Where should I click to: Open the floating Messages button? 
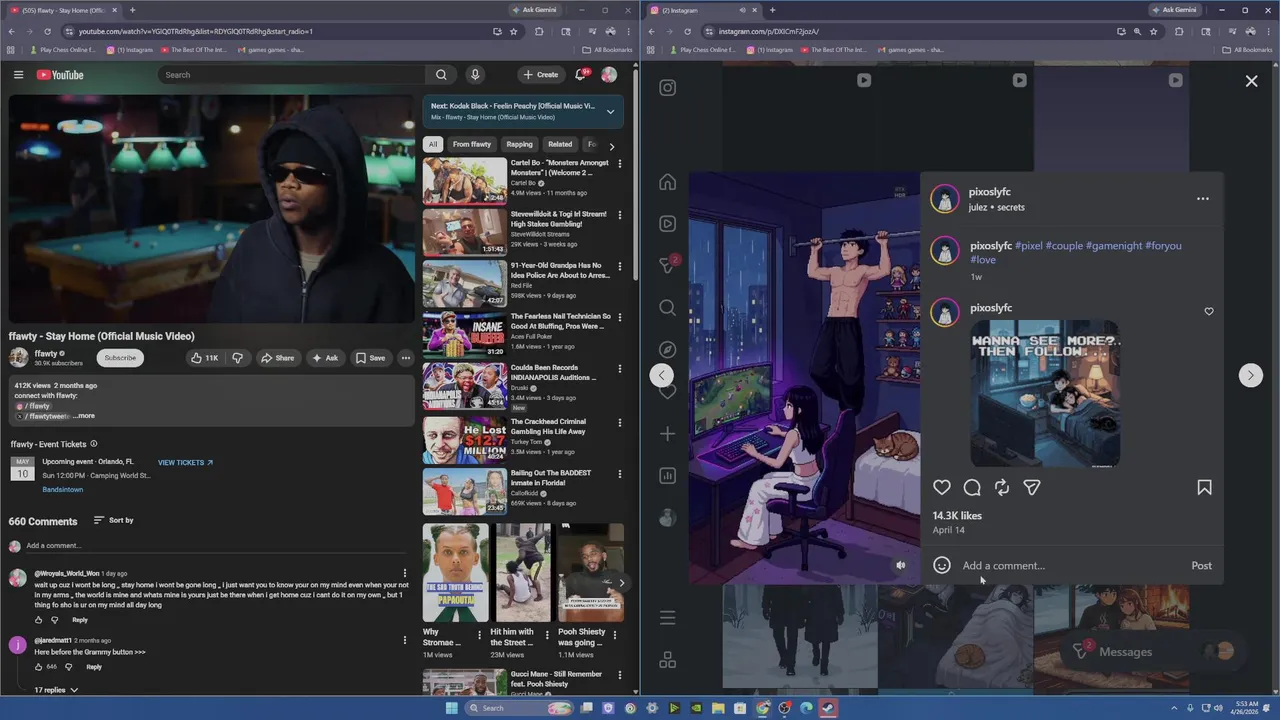1152,652
